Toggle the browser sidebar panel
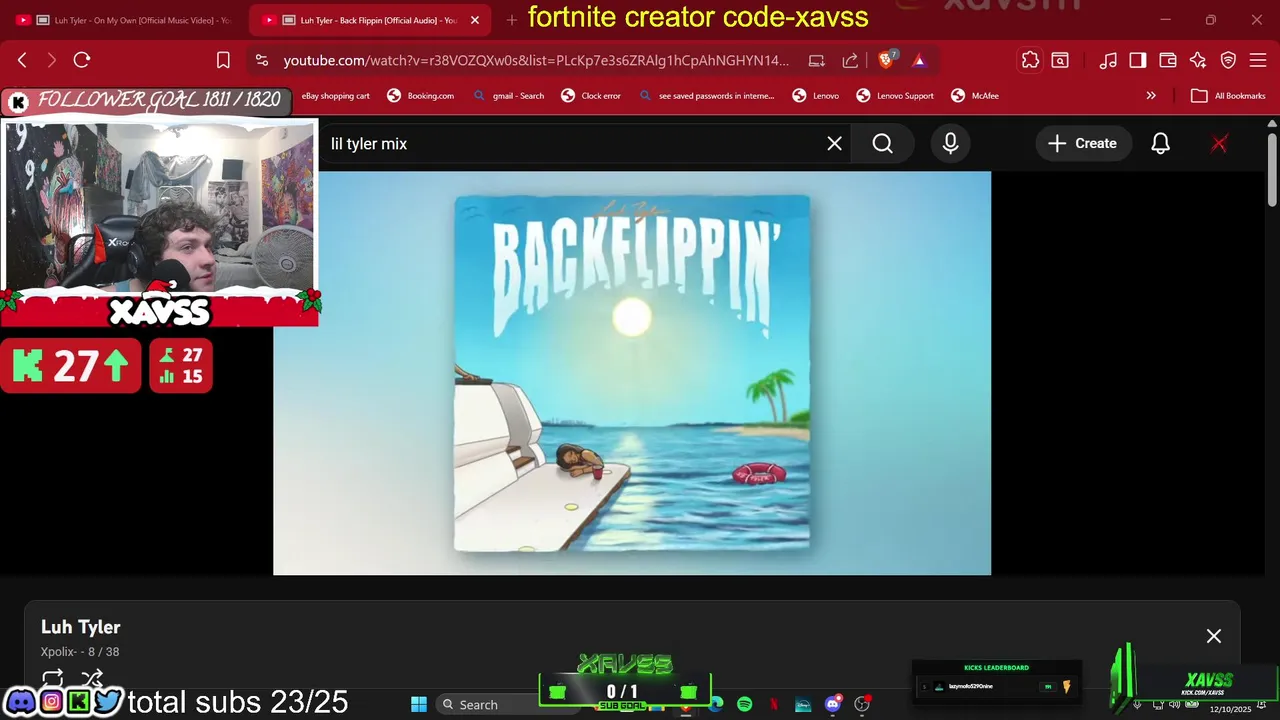 point(1138,60)
